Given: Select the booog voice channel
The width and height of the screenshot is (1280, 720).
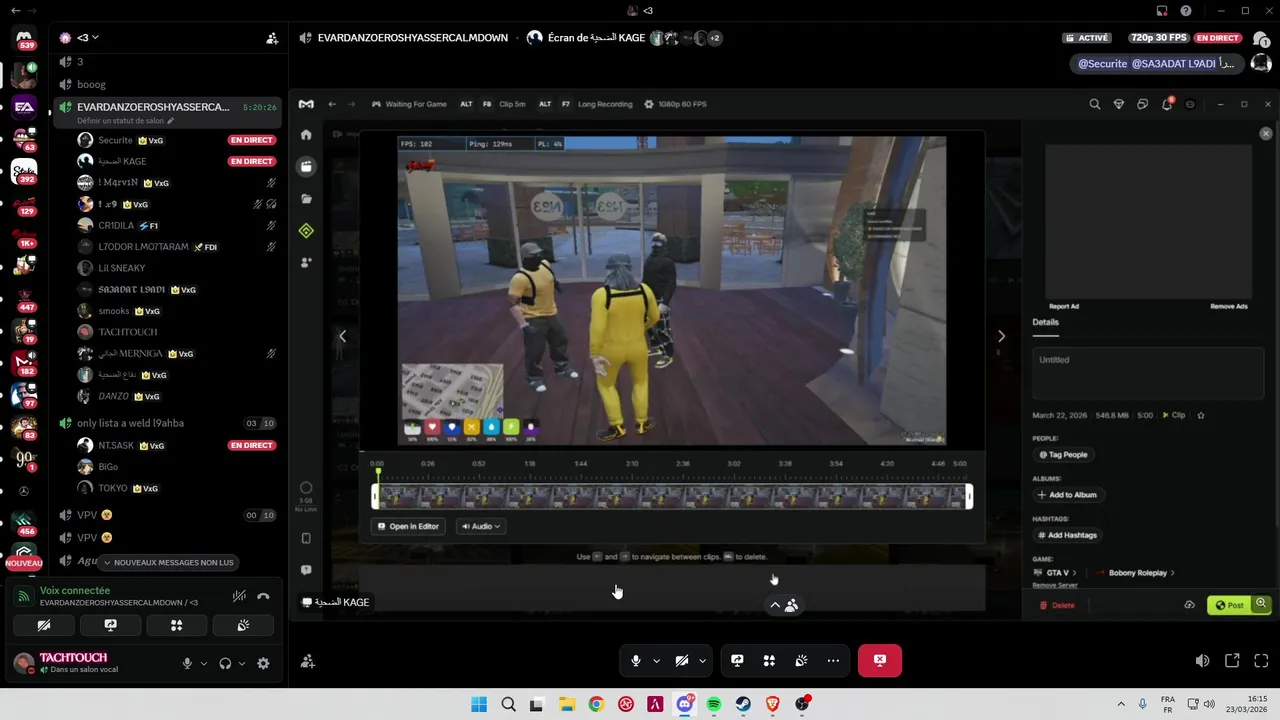Looking at the screenshot, I should tap(167, 84).
